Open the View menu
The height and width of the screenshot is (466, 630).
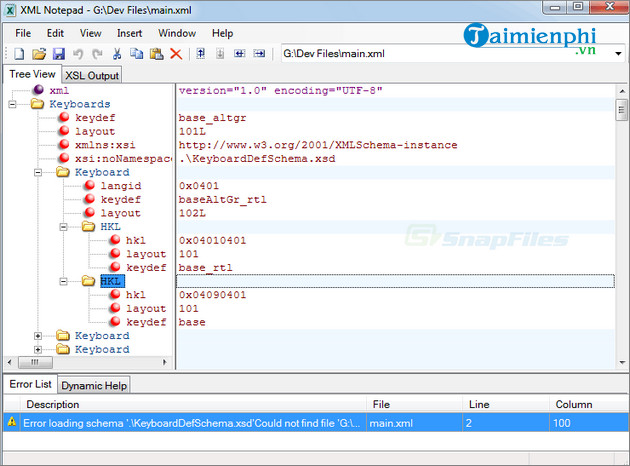point(90,33)
